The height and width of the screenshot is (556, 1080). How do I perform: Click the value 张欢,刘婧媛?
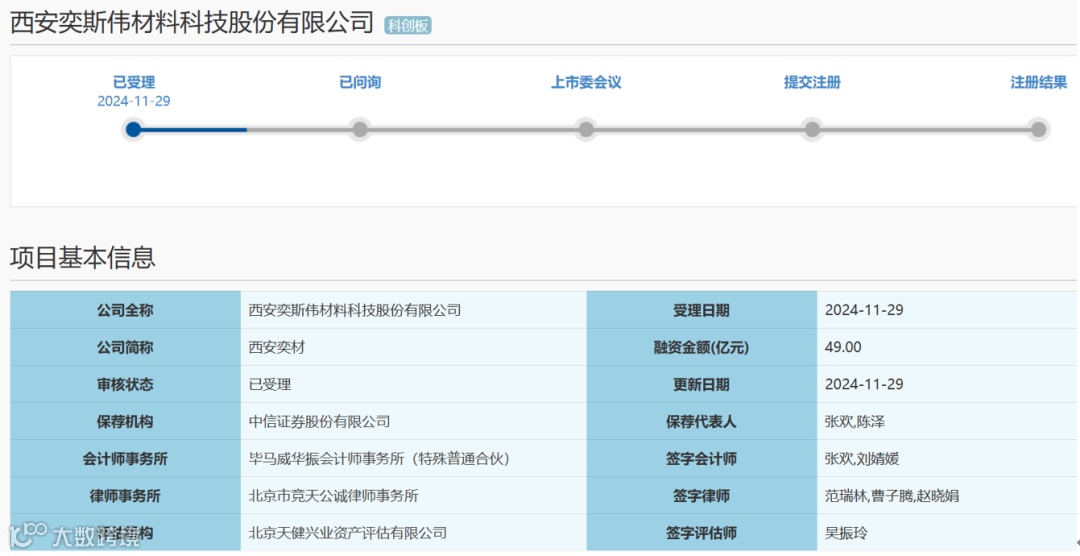point(862,460)
